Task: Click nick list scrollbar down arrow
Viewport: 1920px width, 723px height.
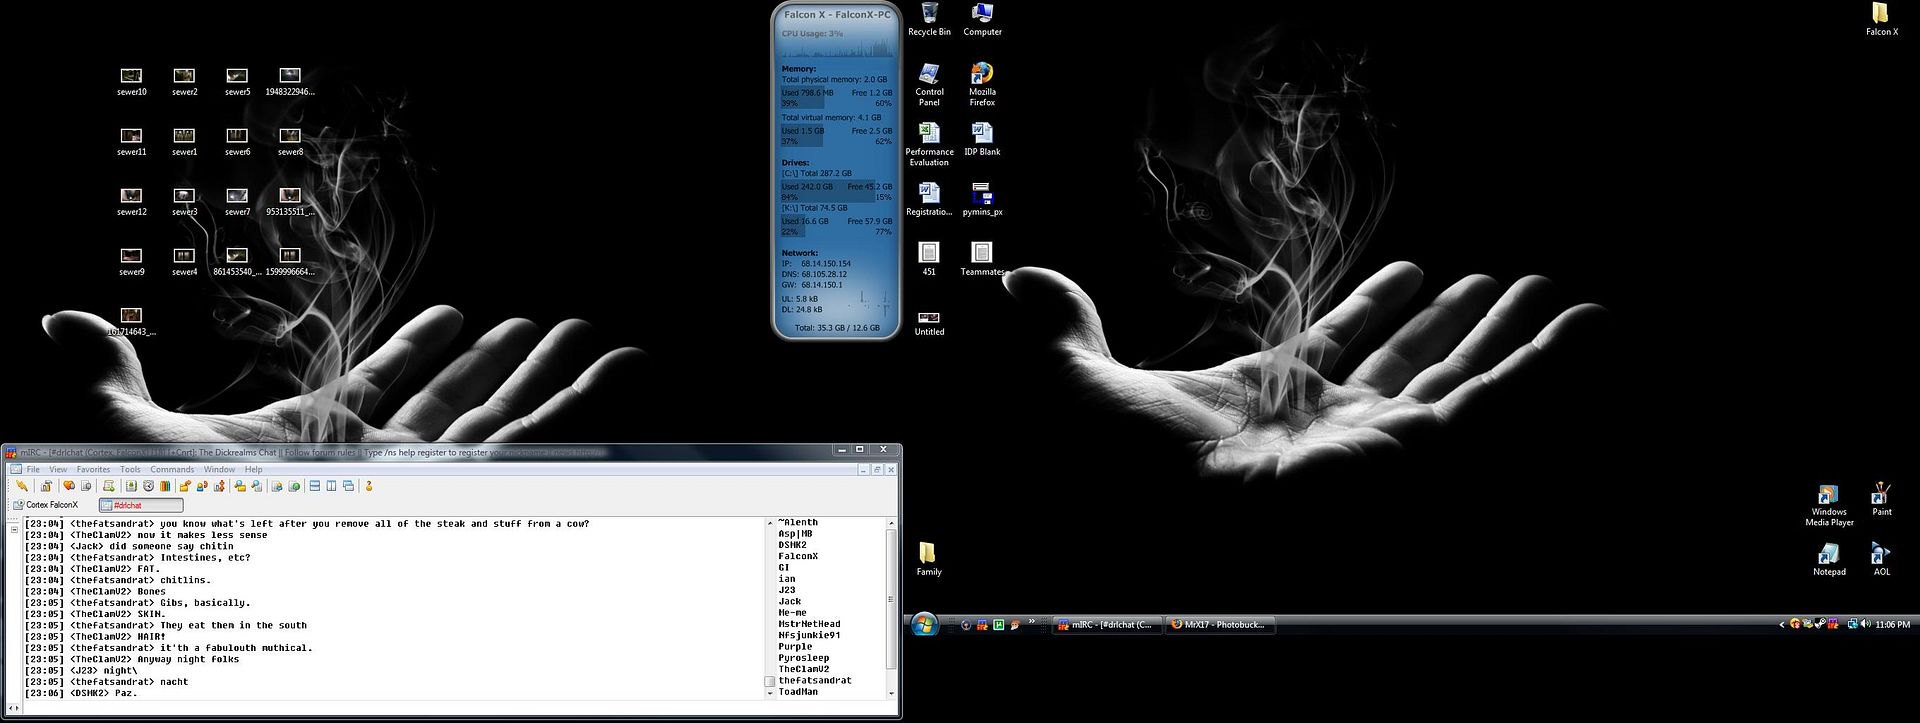Action: click(890, 693)
